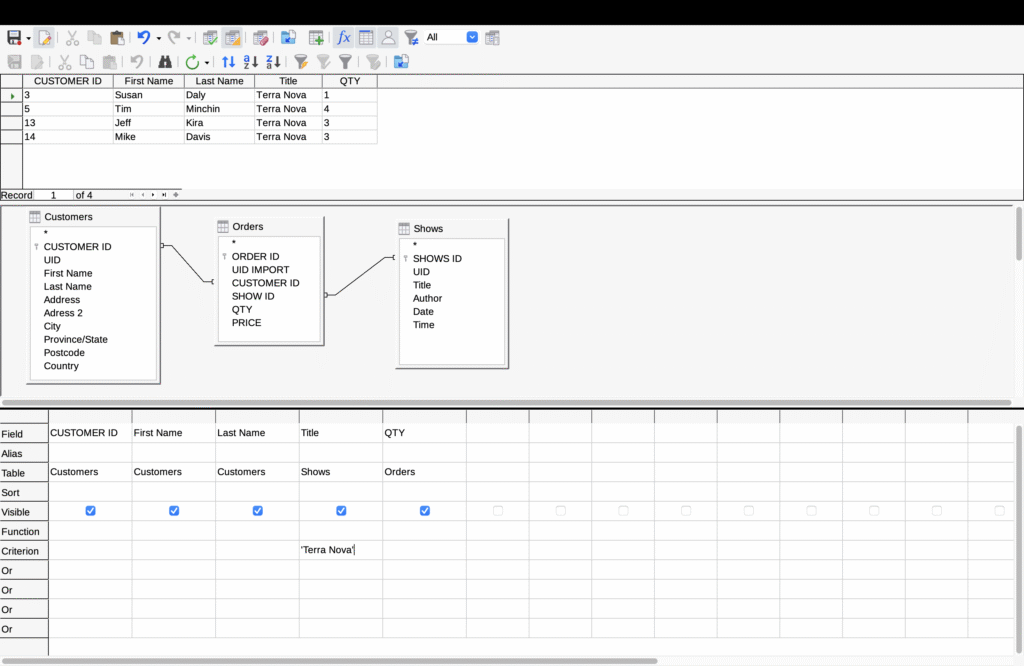Click the Run Query toolbar icon
The height and width of the screenshot is (666, 1024).
point(210,38)
